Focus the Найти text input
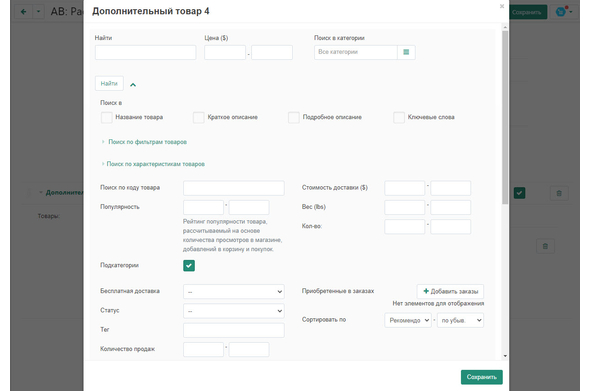This screenshot has width=590, height=391. tap(145, 52)
